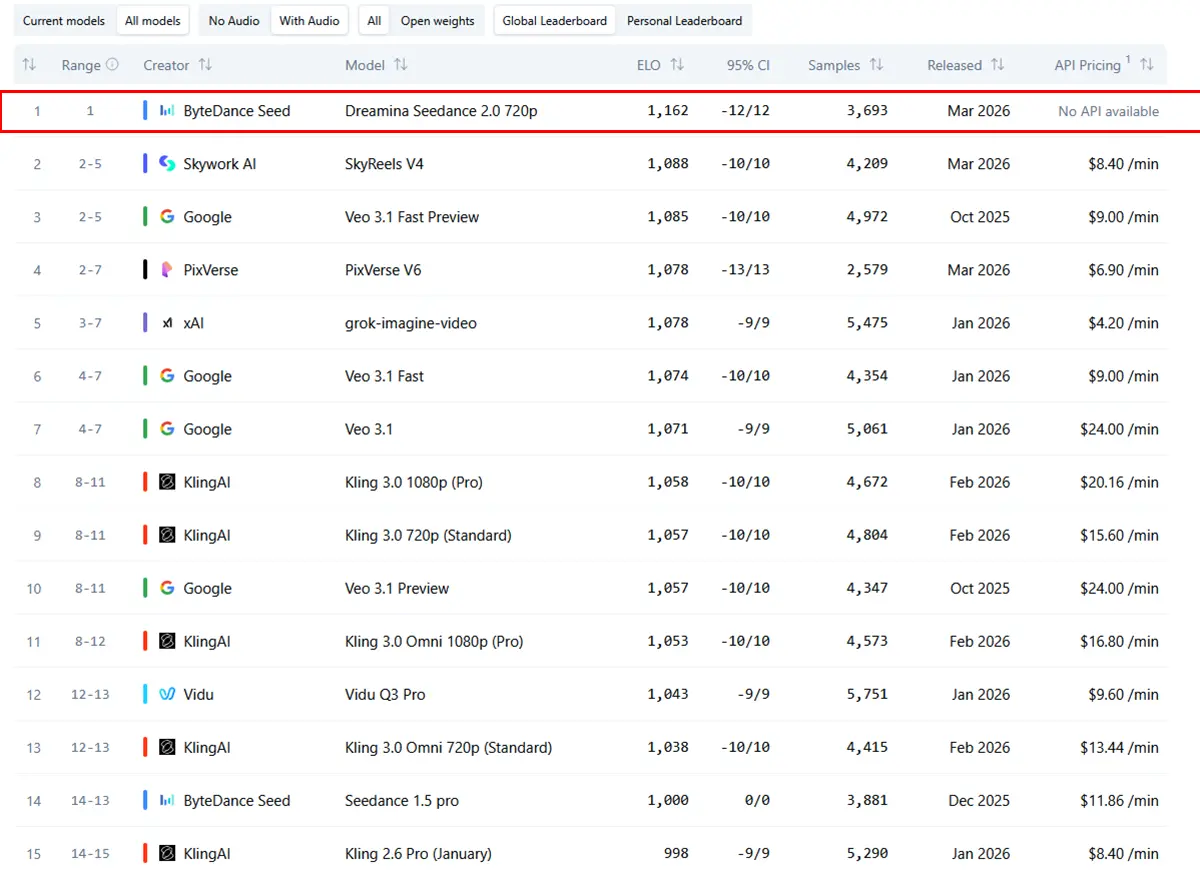
Task: Open the grok-imagine-video model entry
Action: [410, 323]
